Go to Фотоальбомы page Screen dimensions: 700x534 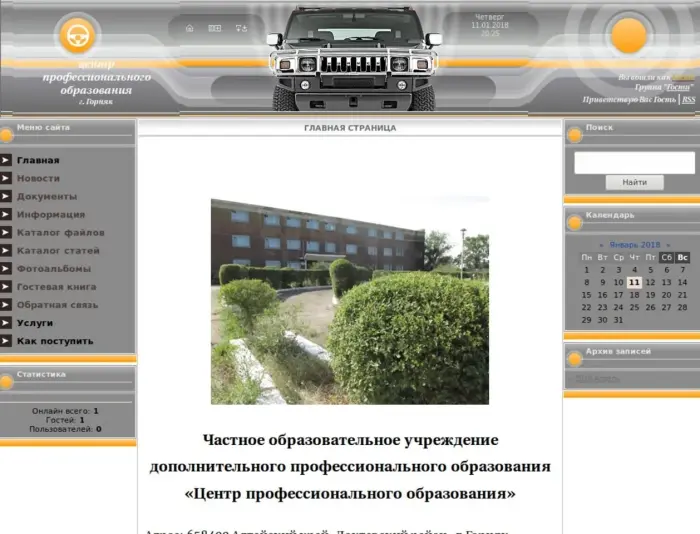54,269
